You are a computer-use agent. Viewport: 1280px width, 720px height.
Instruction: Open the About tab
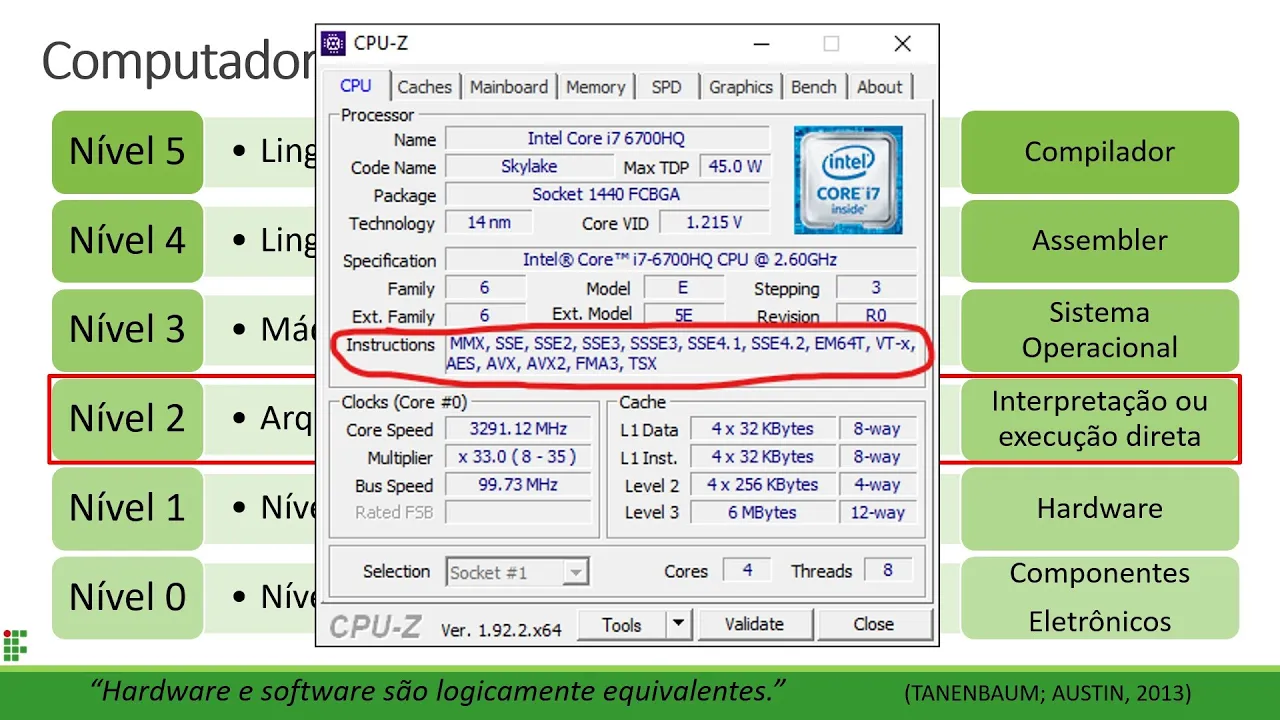[880, 87]
